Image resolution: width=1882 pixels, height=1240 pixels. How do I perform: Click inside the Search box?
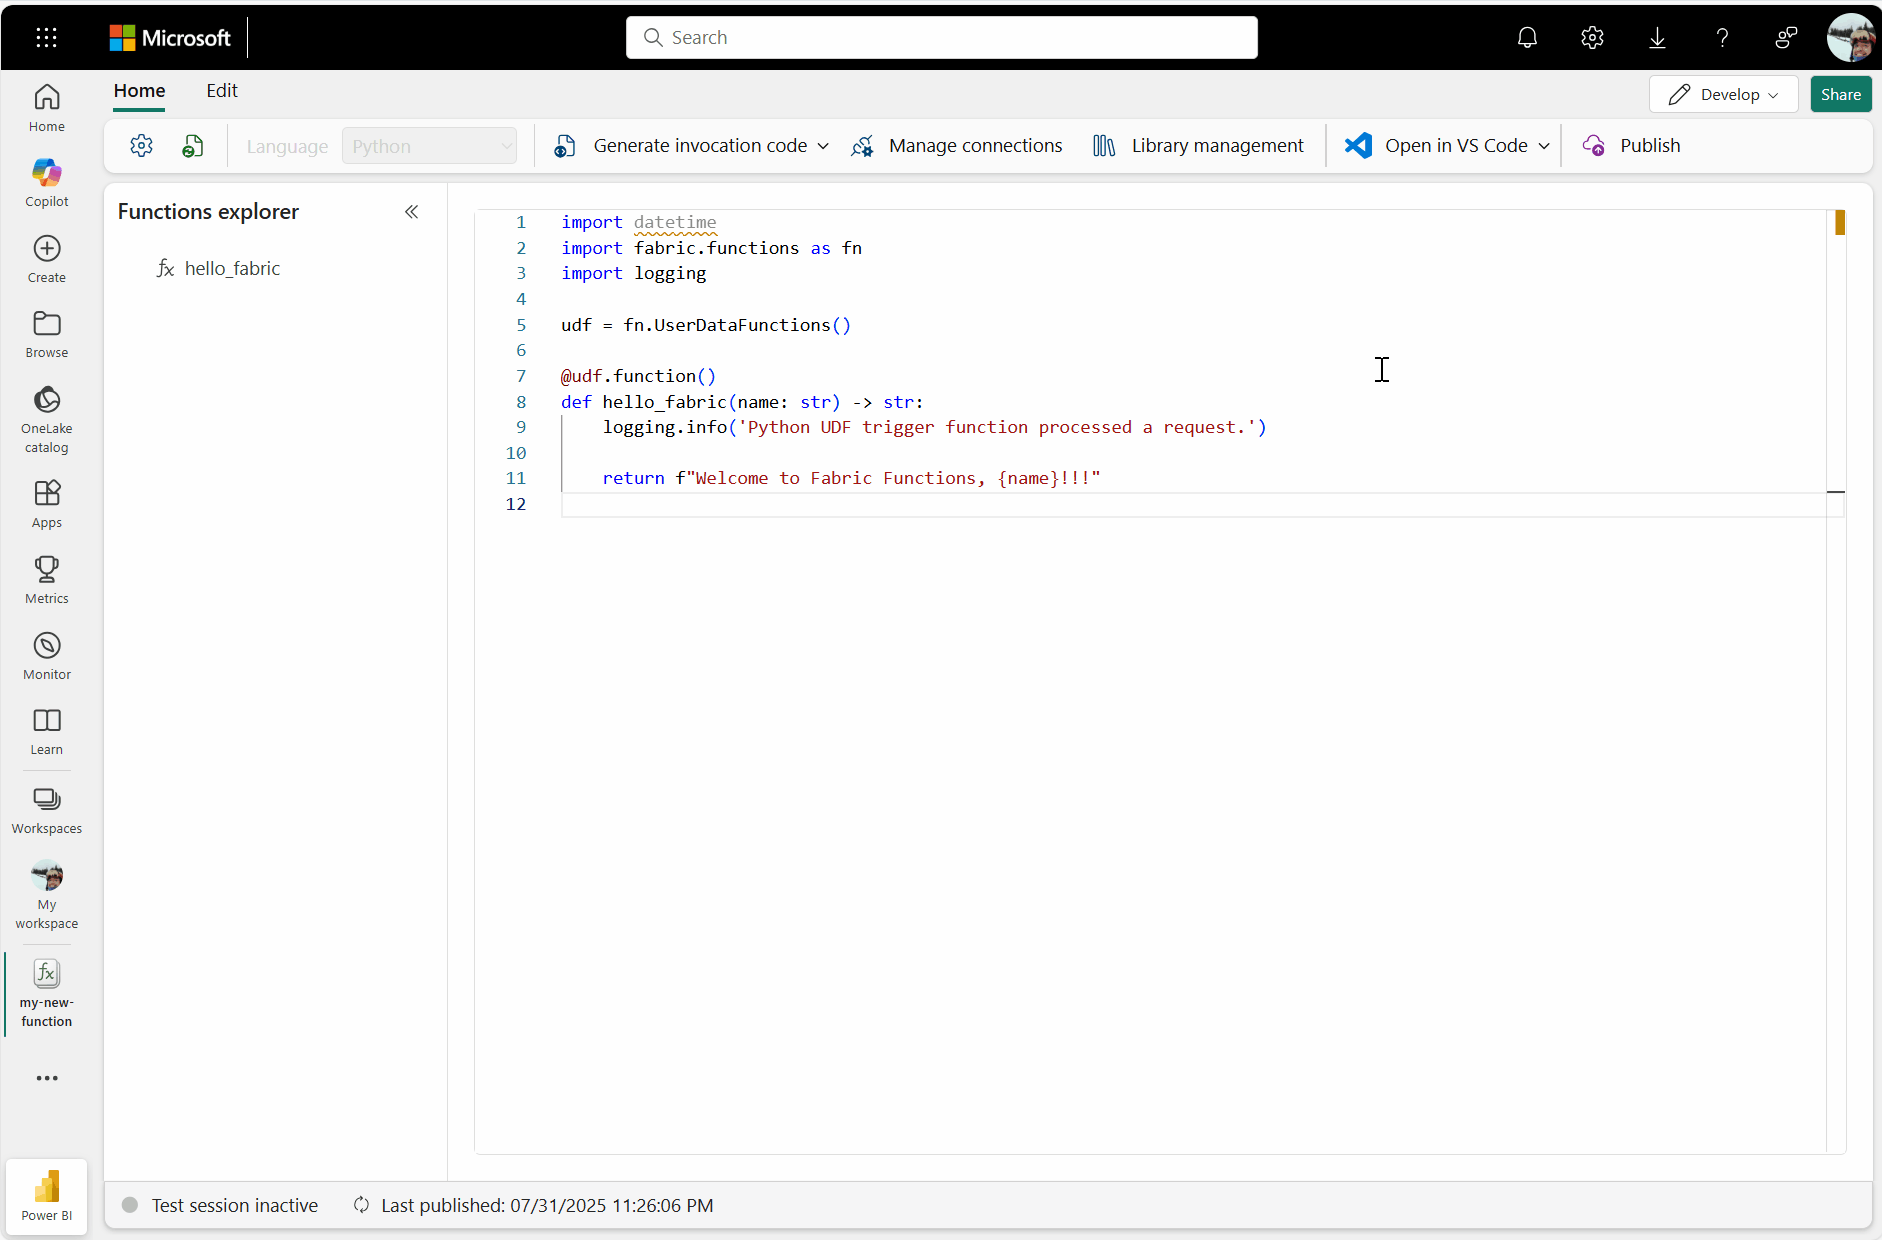tap(941, 37)
